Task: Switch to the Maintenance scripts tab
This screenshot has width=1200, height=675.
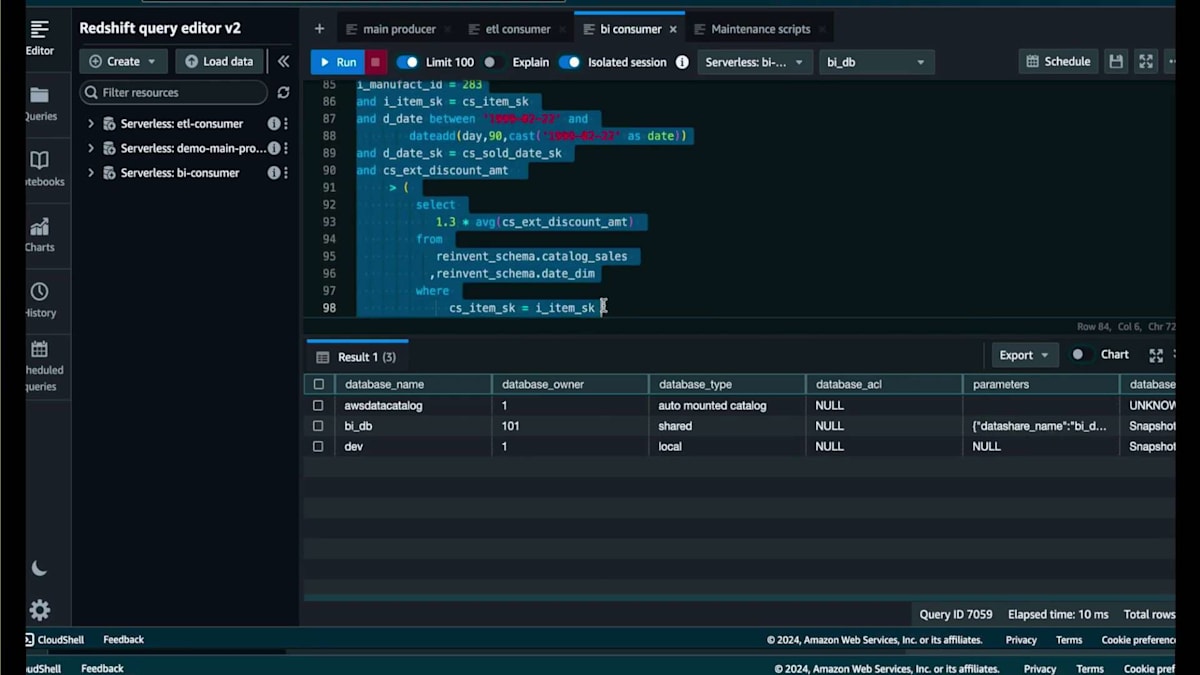Action: click(760, 29)
